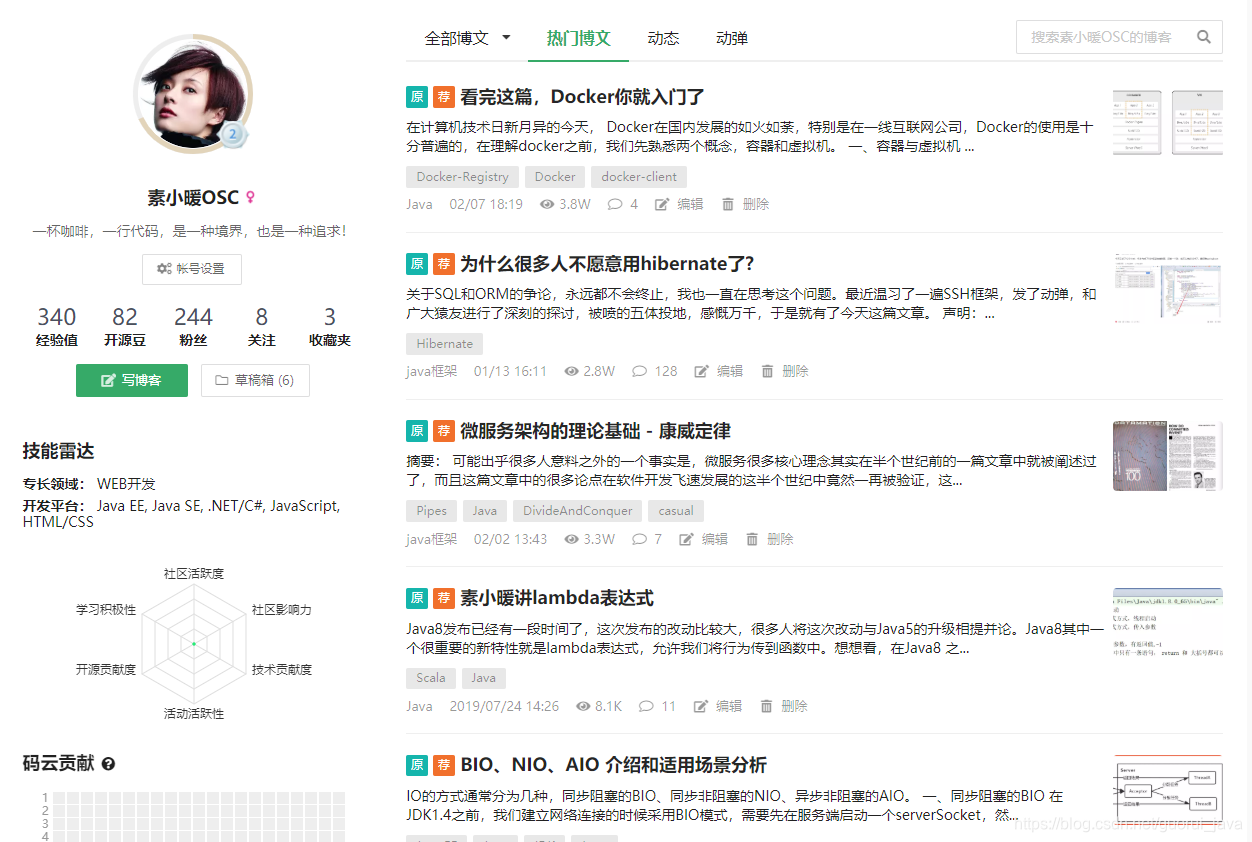Switch to 动弹 tab

[x=732, y=38]
